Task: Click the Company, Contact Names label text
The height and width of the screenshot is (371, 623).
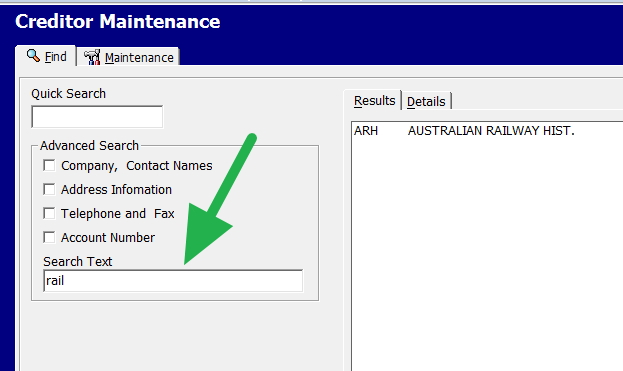Action: coord(137,166)
